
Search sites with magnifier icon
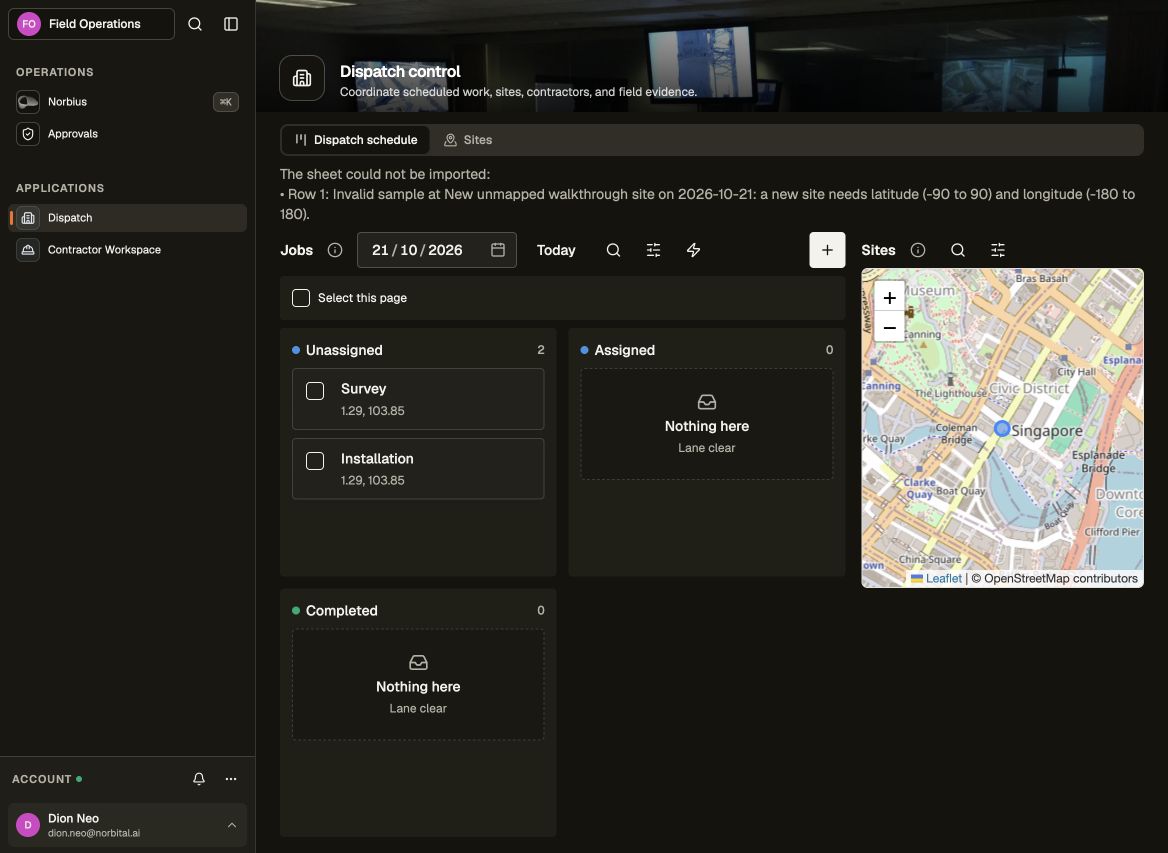point(958,250)
